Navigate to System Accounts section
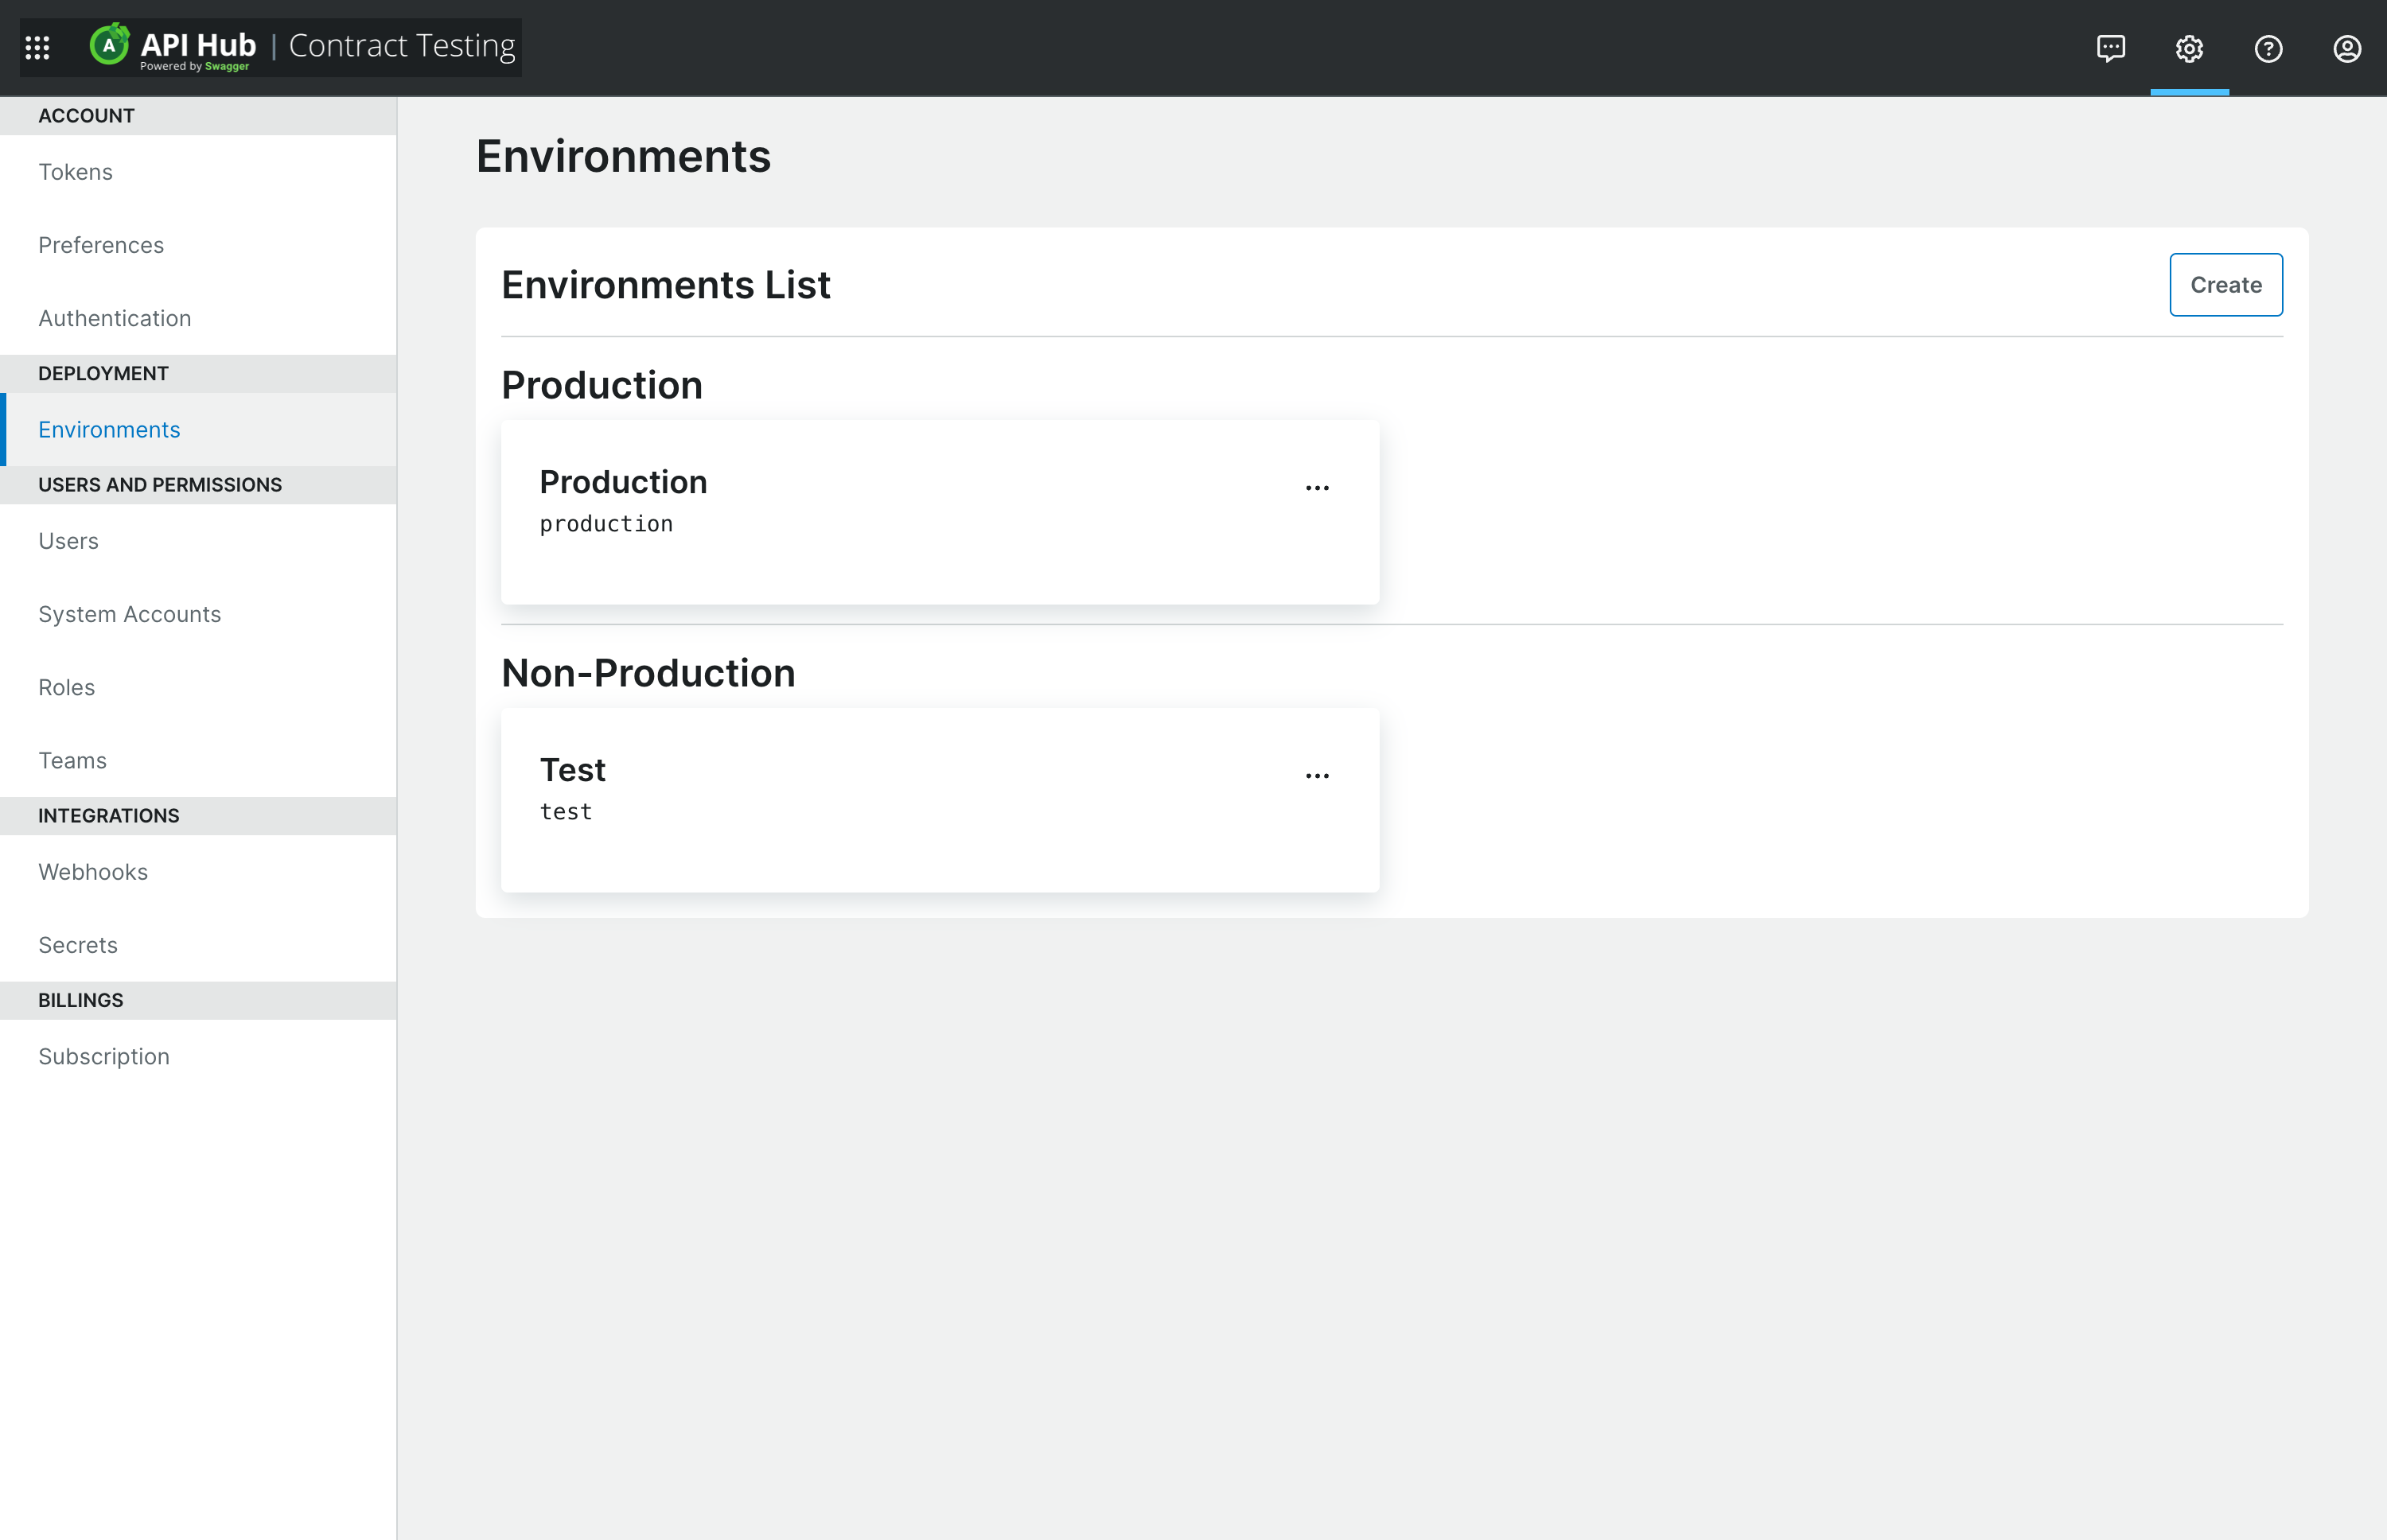The width and height of the screenshot is (2387, 1540). (x=130, y=612)
